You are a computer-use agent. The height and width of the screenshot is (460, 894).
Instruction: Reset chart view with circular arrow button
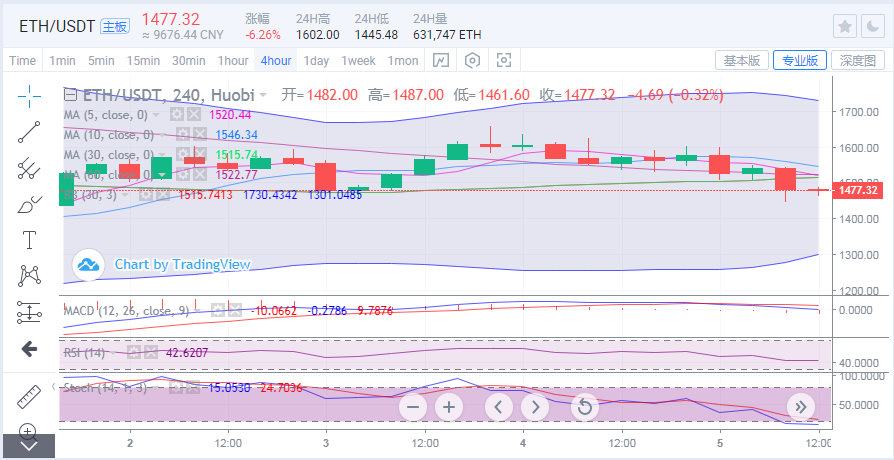(x=585, y=407)
